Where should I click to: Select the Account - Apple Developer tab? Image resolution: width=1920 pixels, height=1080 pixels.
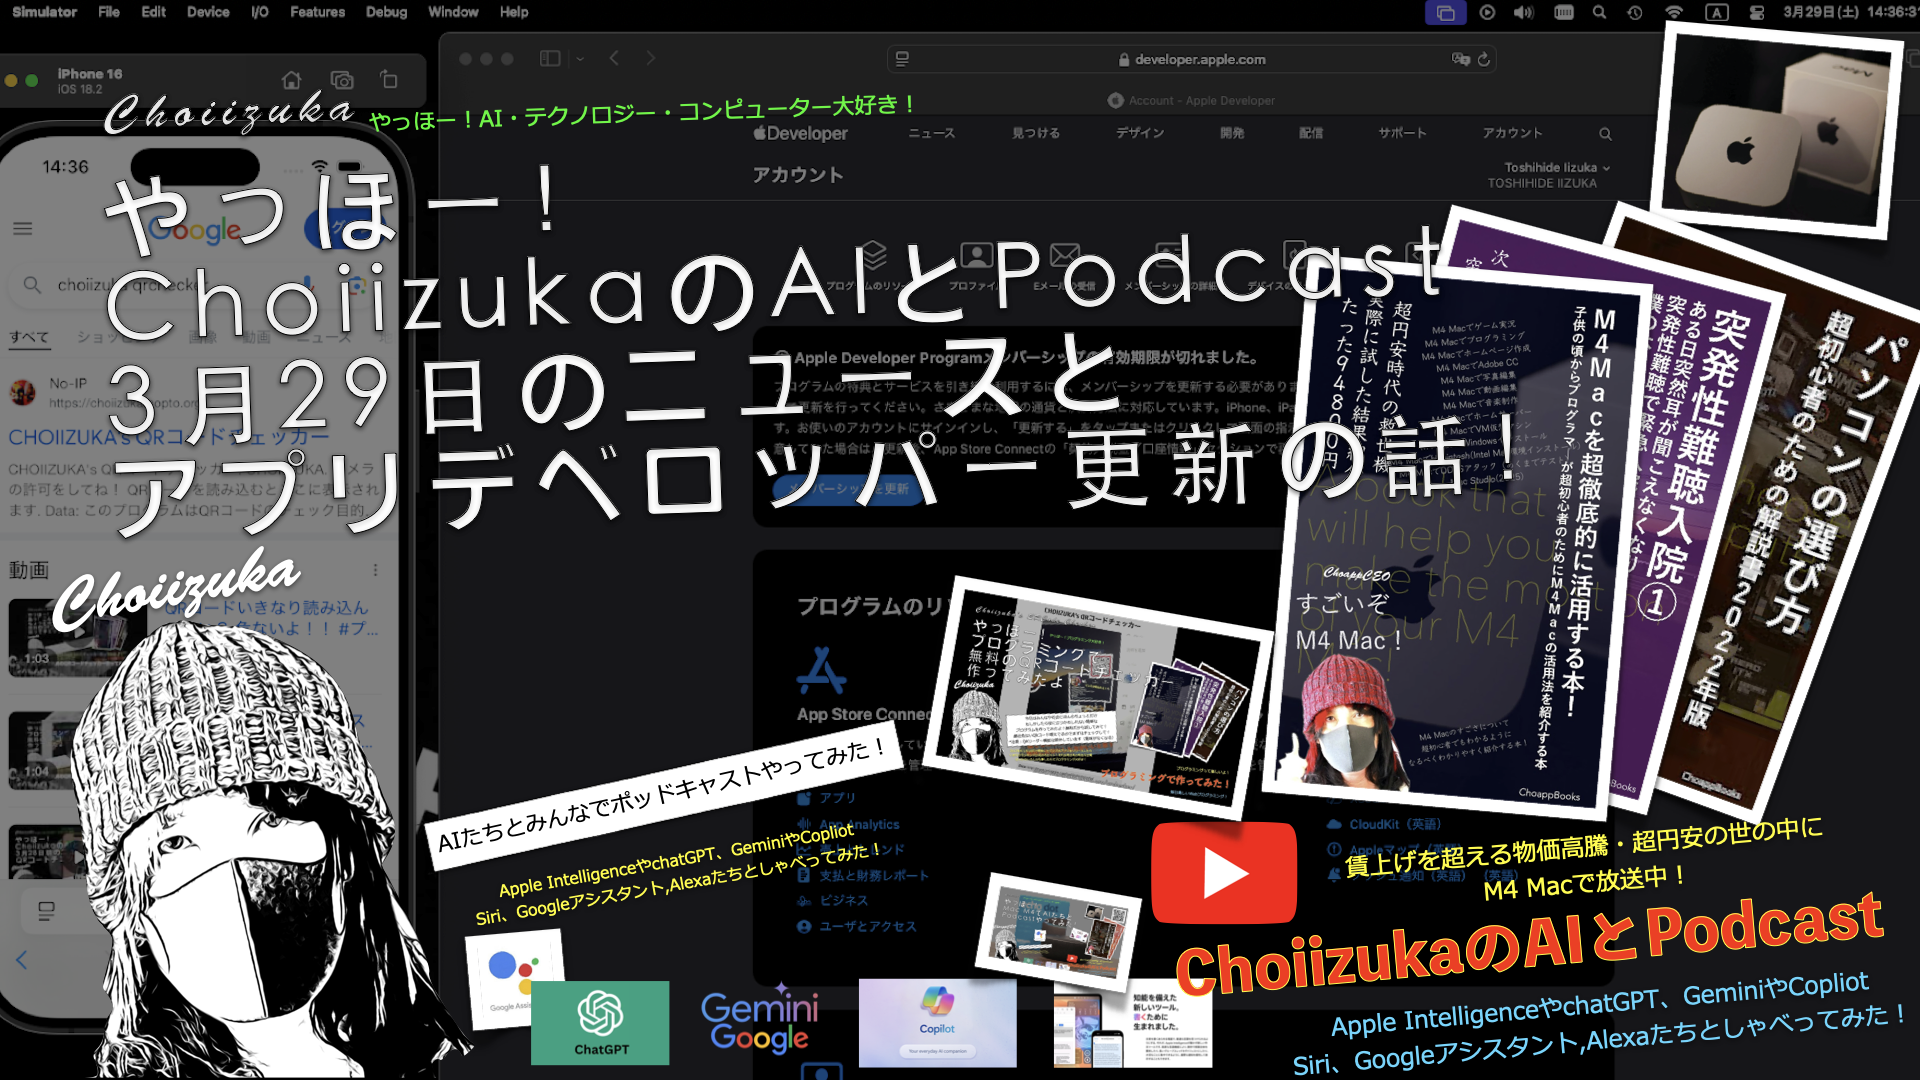(1192, 100)
